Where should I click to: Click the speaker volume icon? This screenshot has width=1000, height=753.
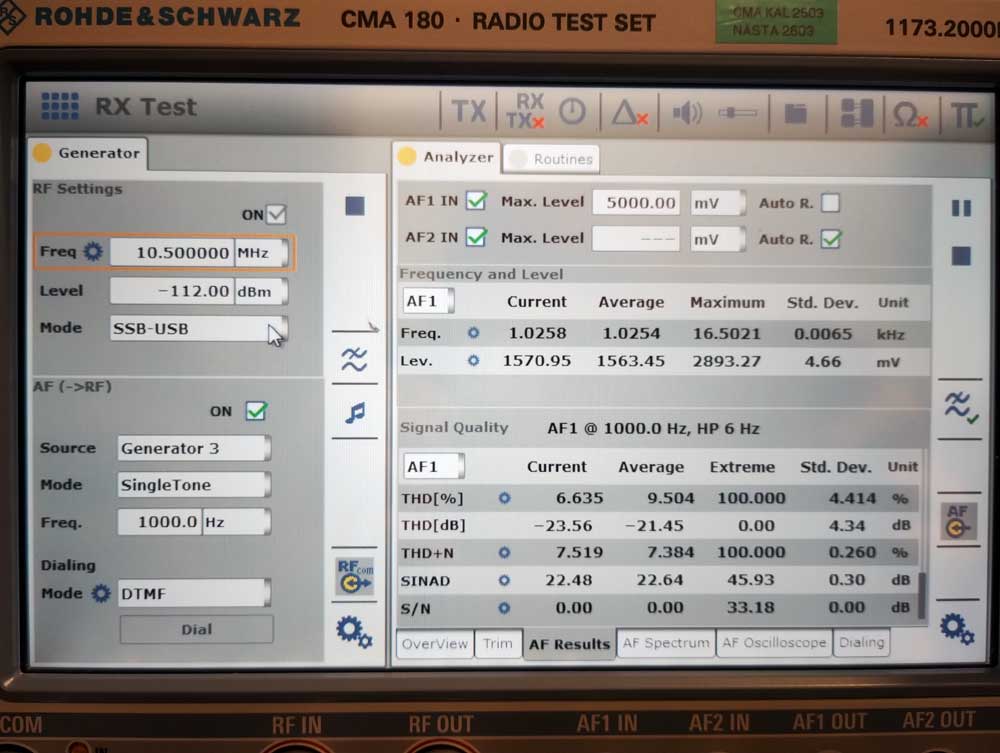pos(687,113)
